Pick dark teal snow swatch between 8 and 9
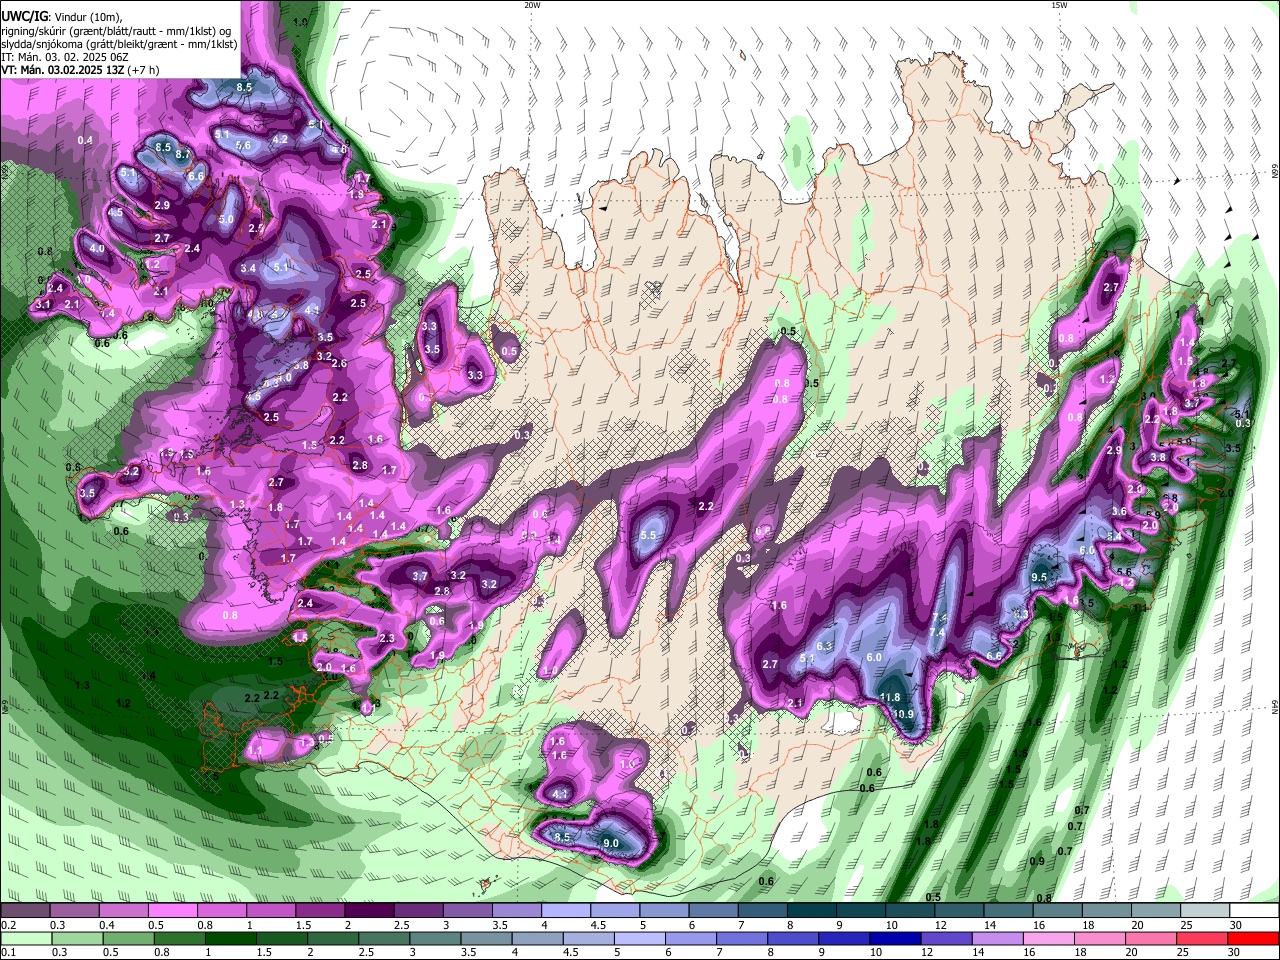Image resolution: width=1280 pixels, height=960 pixels. 812,911
